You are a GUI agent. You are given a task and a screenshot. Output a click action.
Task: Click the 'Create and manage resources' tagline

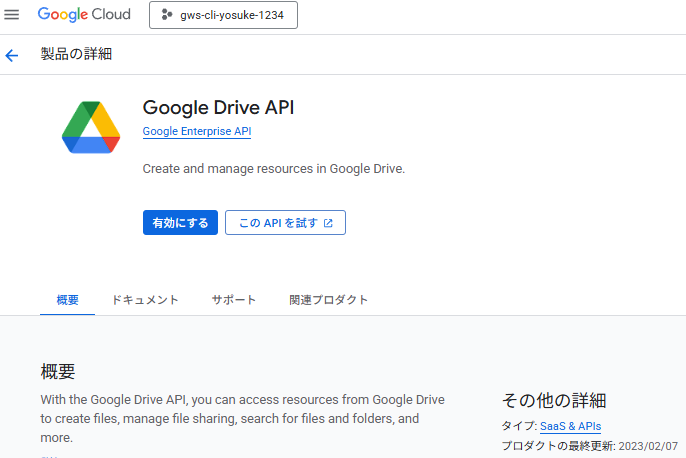(274, 169)
